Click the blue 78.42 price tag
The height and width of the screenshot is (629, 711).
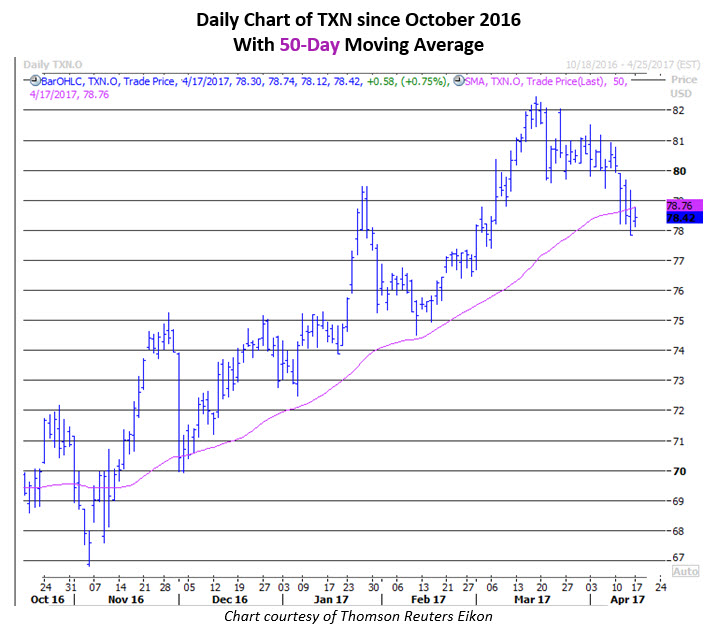tap(684, 218)
